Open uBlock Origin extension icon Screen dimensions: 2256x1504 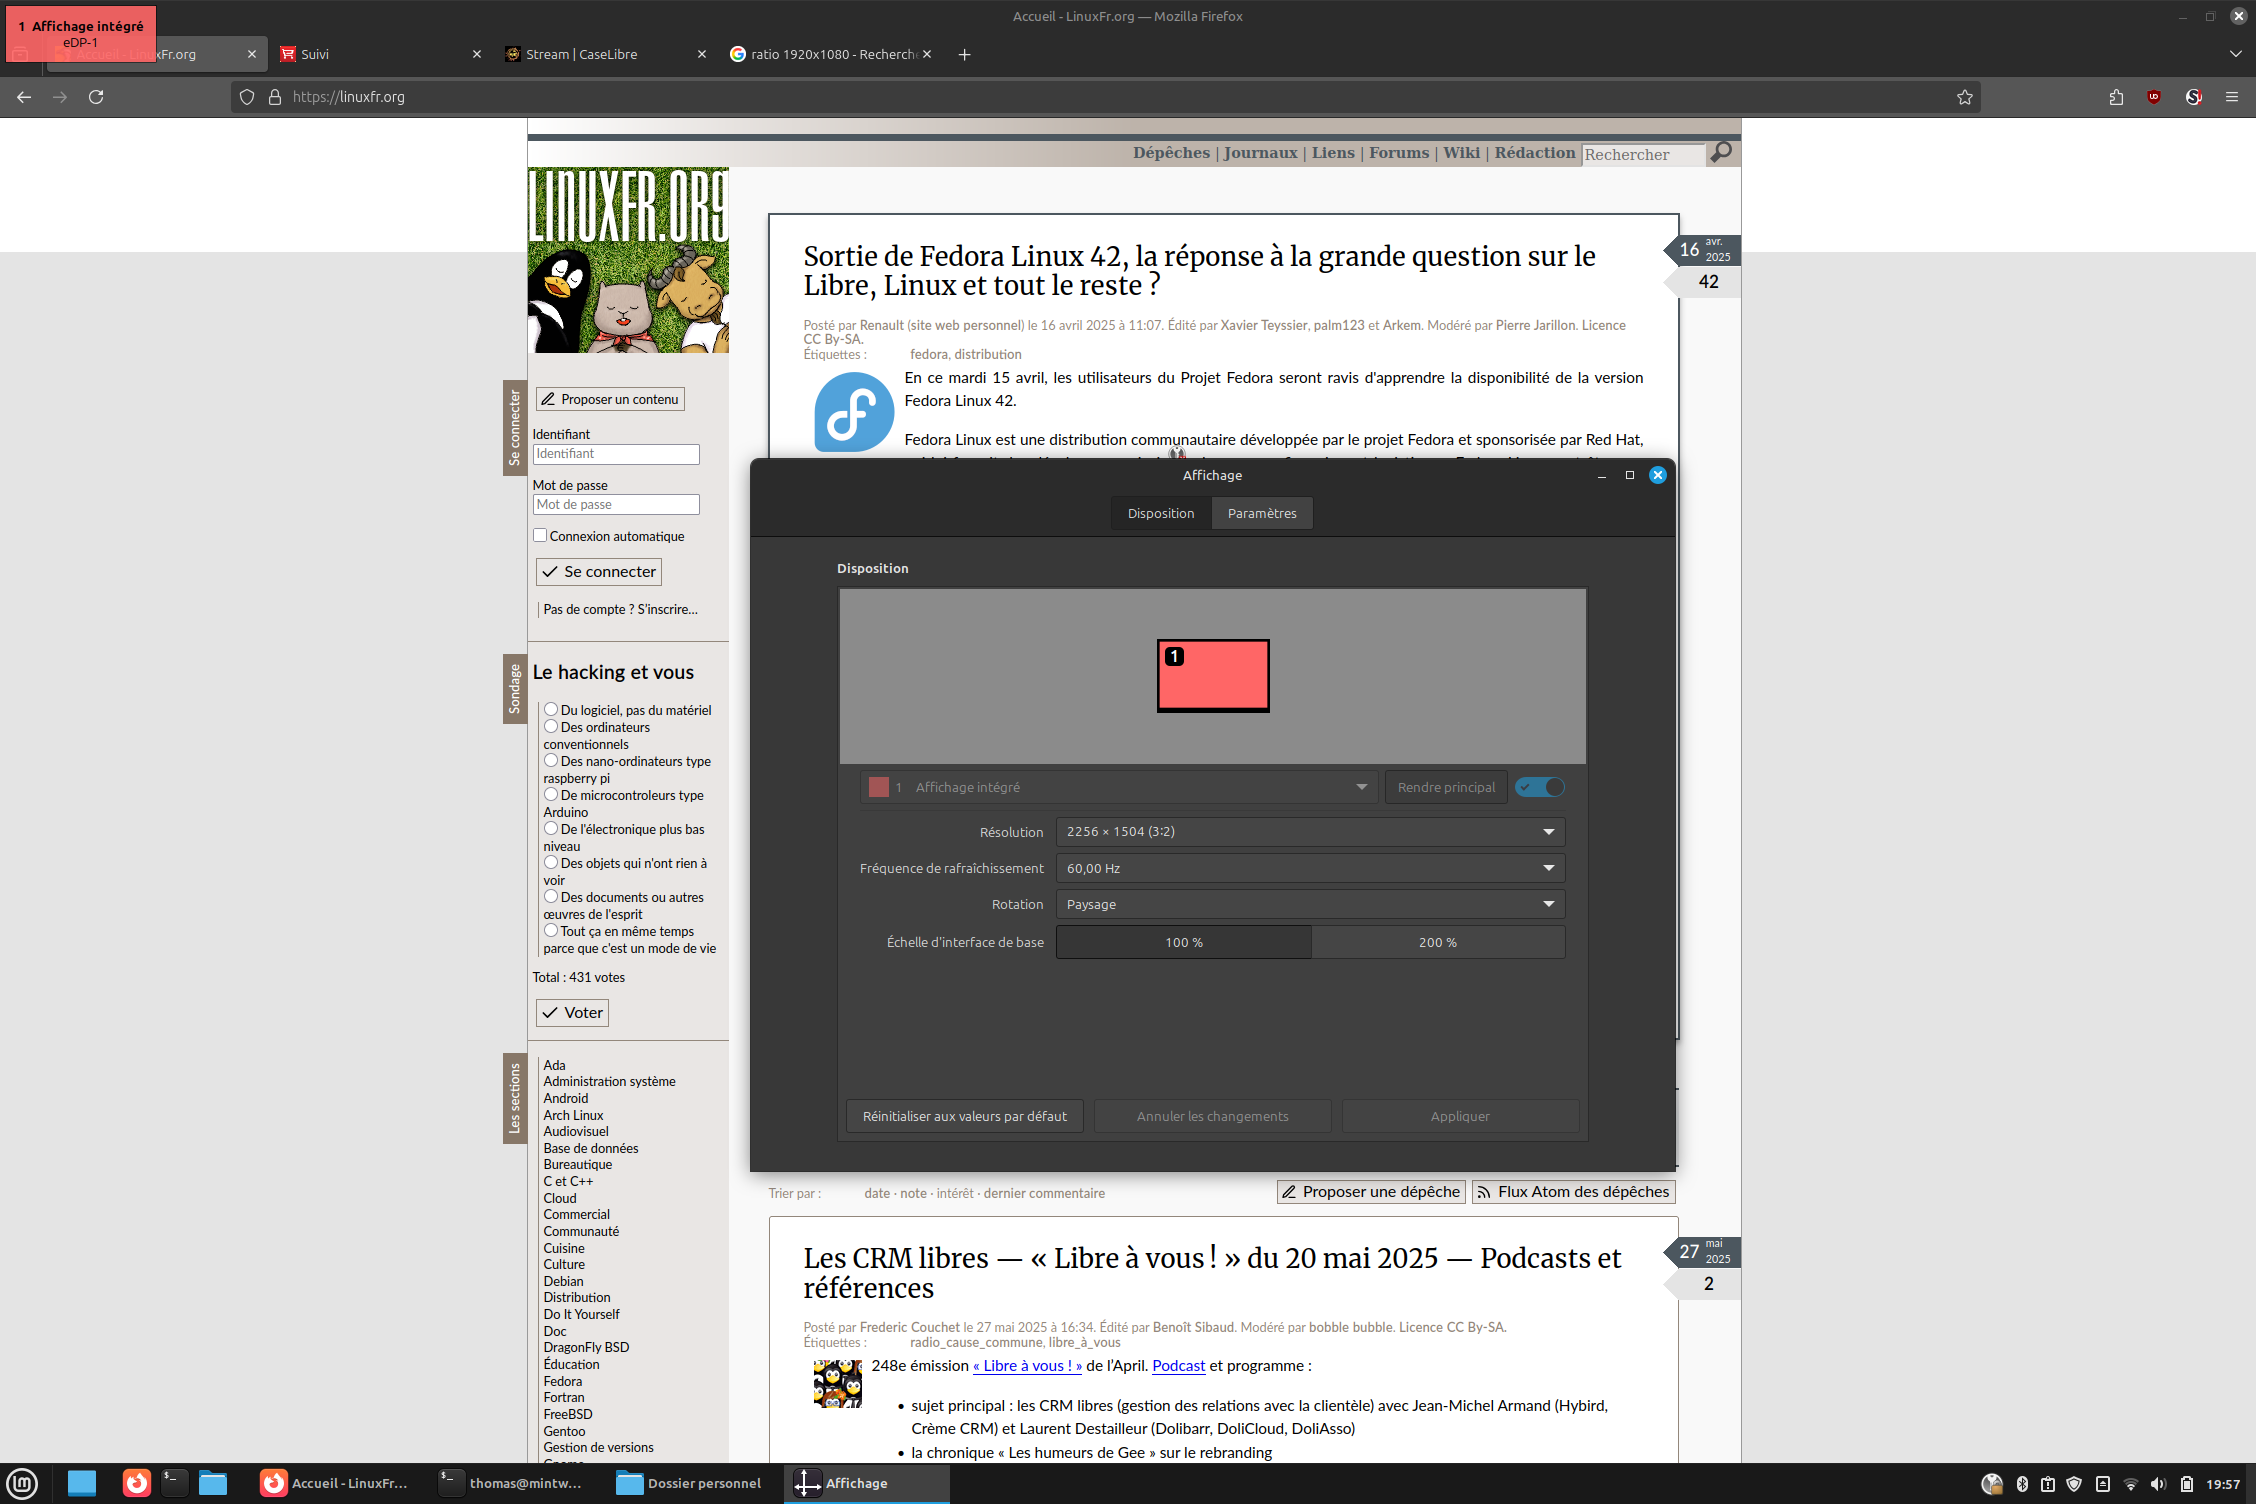[2154, 97]
